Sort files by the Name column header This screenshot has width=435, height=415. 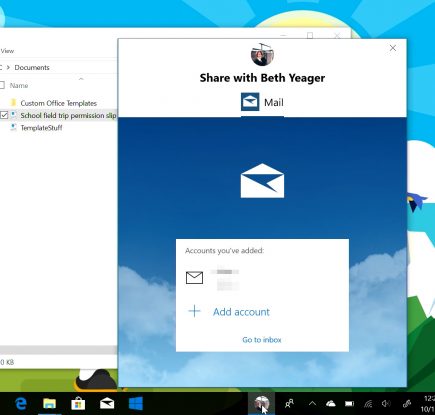pyautogui.click(x=19, y=86)
